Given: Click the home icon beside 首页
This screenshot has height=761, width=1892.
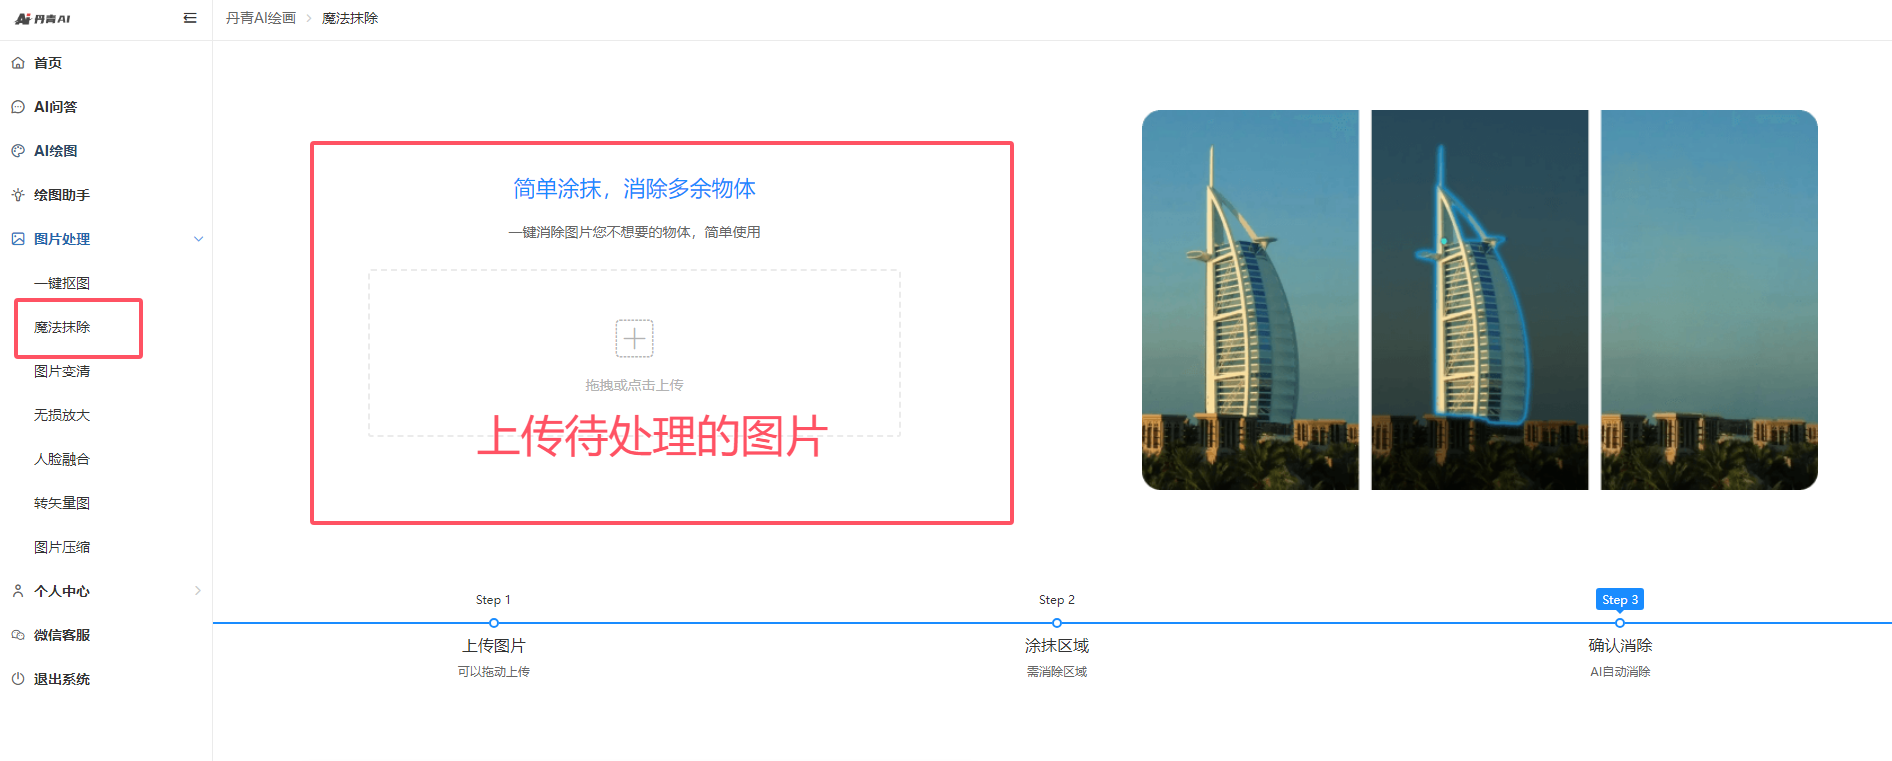Looking at the screenshot, I should pyautogui.click(x=18, y=63).
